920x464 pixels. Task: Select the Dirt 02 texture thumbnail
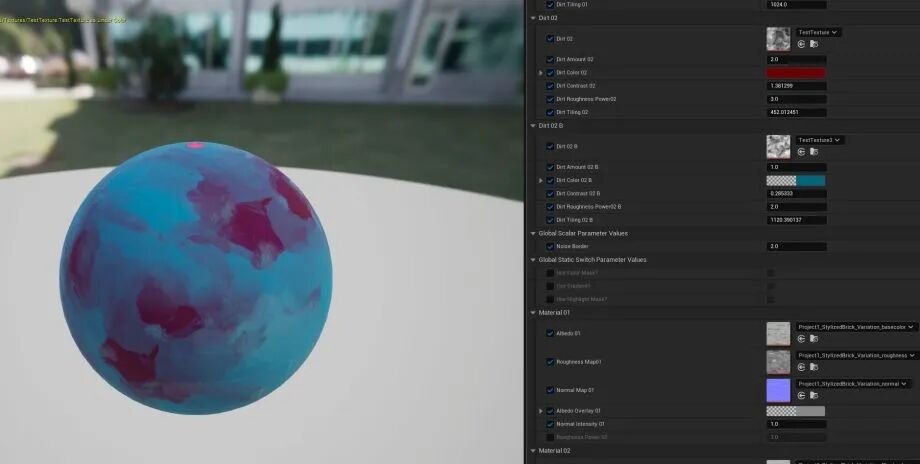[778, 39]
